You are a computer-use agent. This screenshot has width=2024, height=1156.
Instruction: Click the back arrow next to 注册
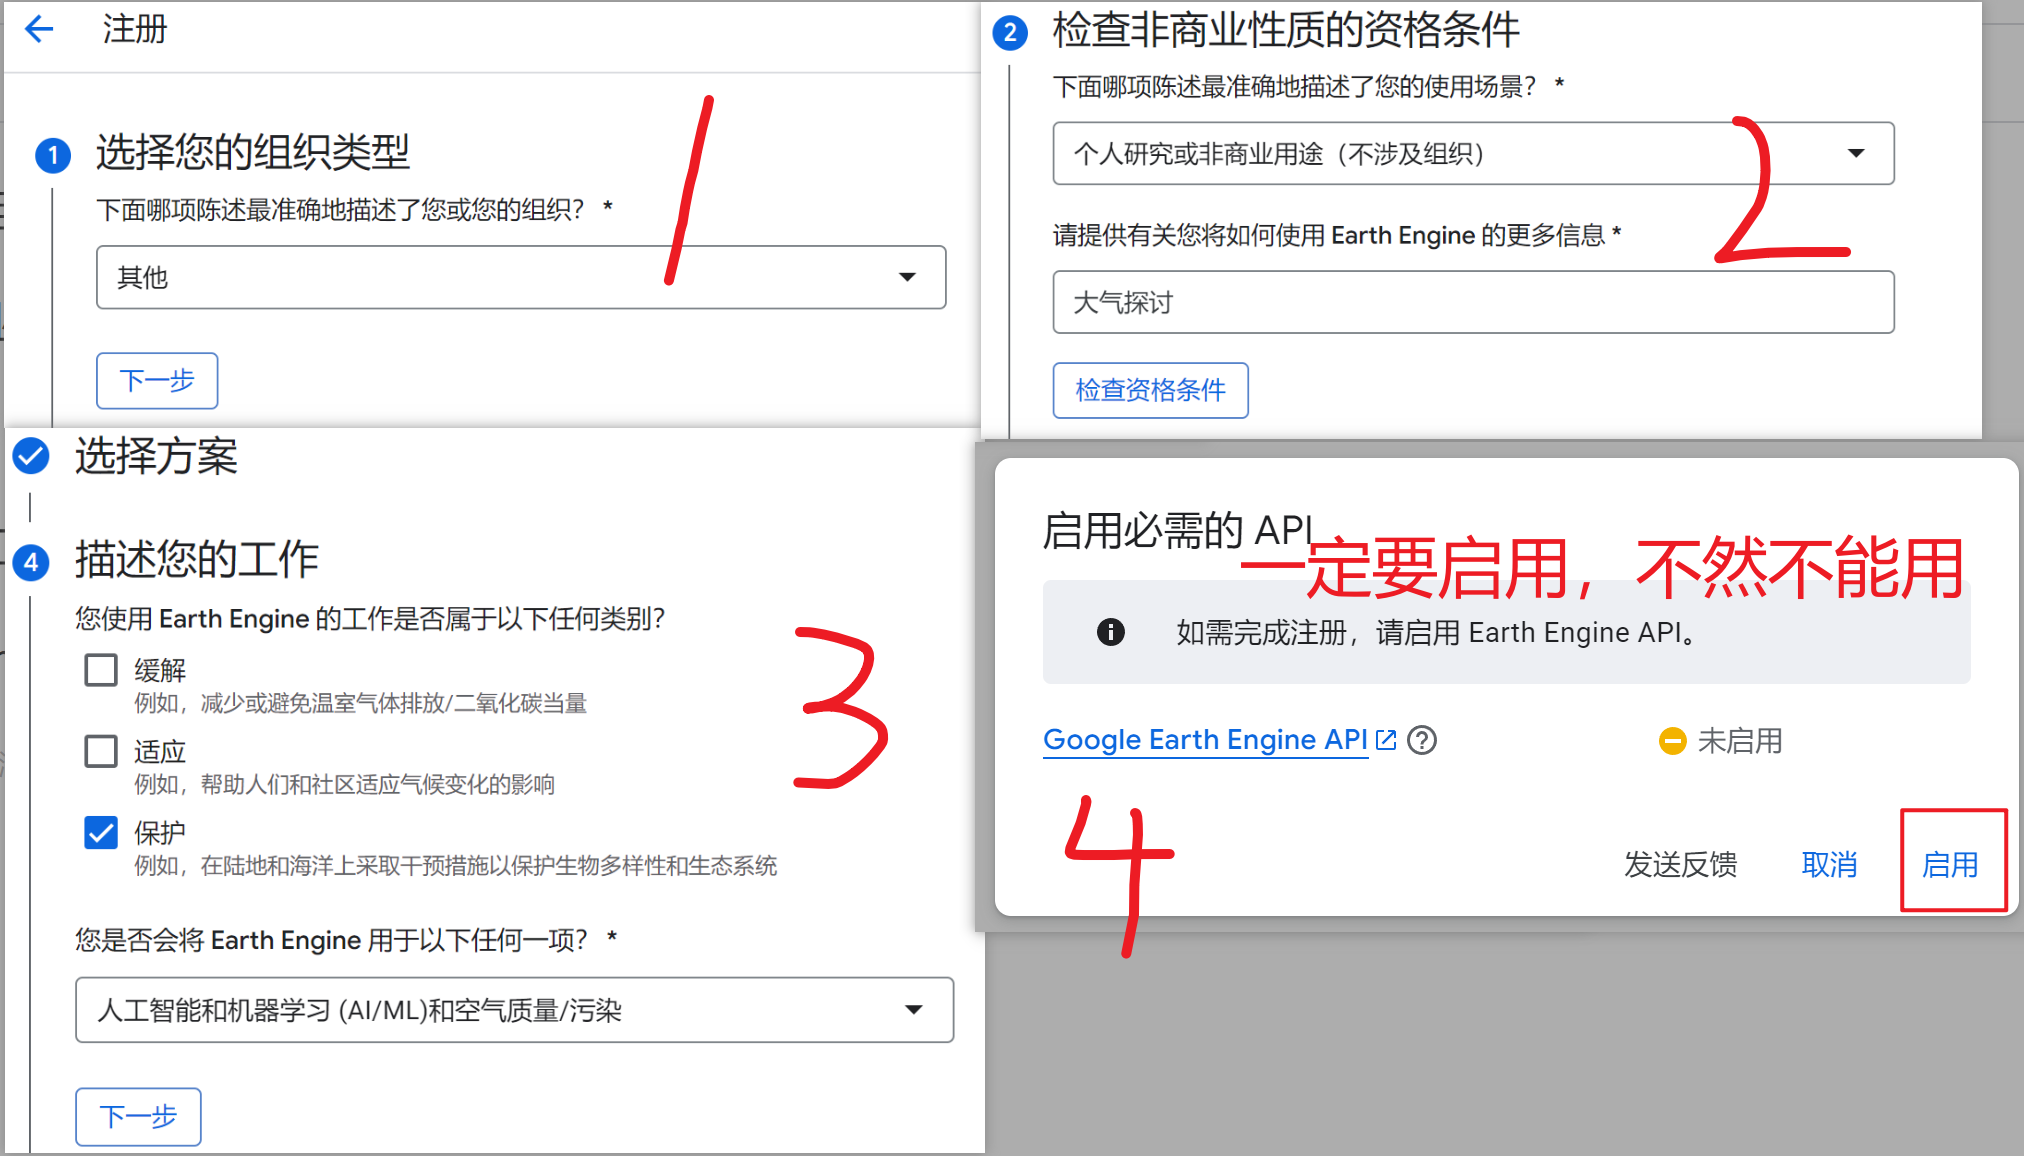(39, 29)
